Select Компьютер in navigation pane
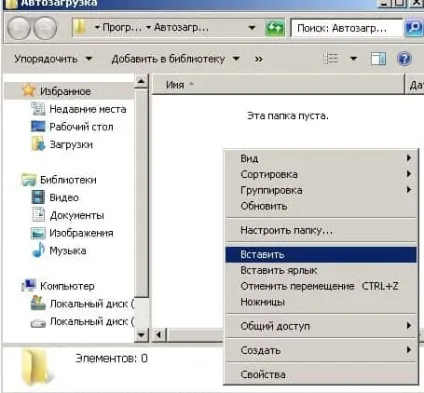Viewport: 424px width, 393px height. pos(67,286)
